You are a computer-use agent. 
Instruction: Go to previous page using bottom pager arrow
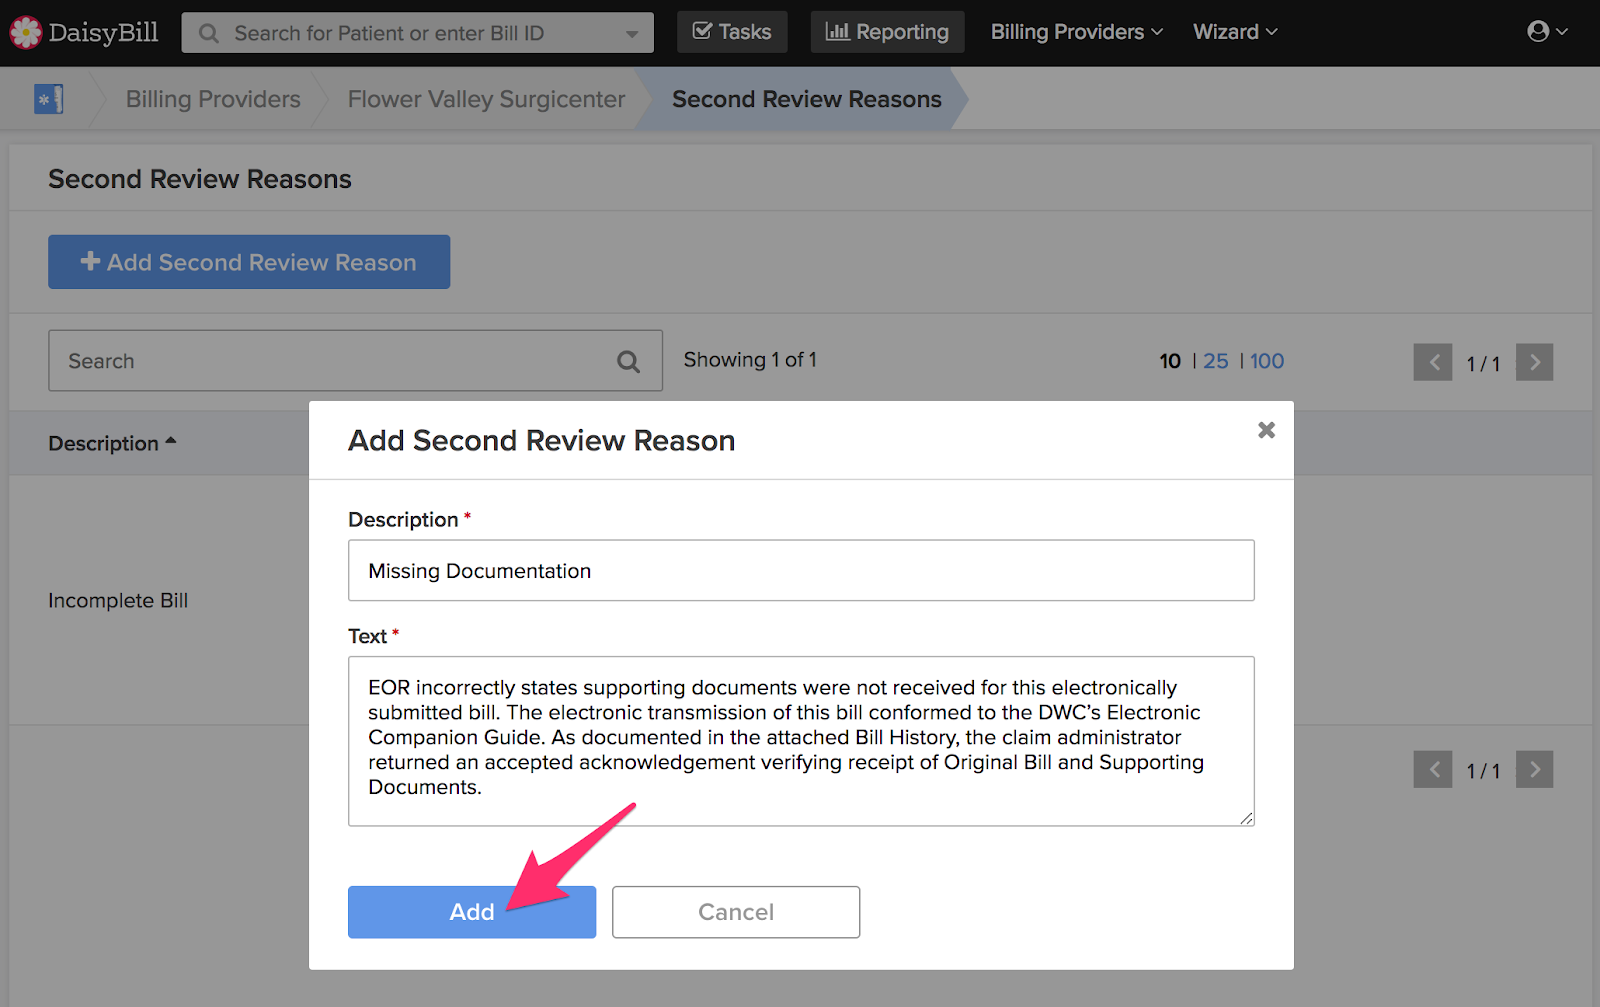(1433, 770)
